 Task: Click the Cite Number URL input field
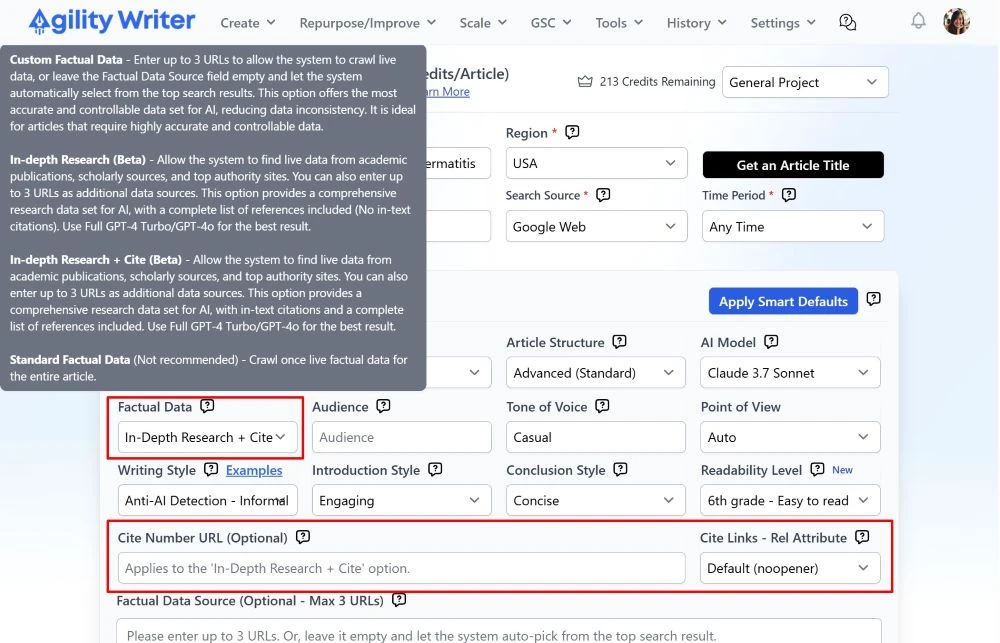pyautogui.click(x=402, y=568)
